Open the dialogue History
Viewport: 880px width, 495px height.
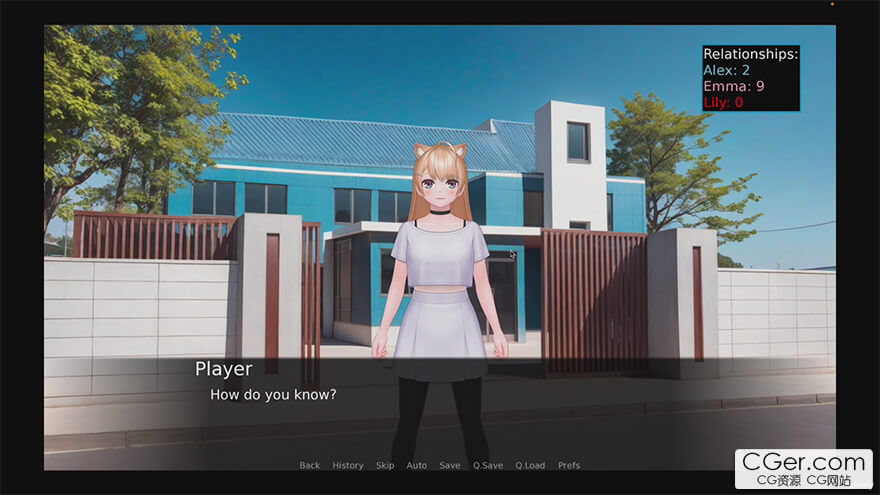(348, 465)
